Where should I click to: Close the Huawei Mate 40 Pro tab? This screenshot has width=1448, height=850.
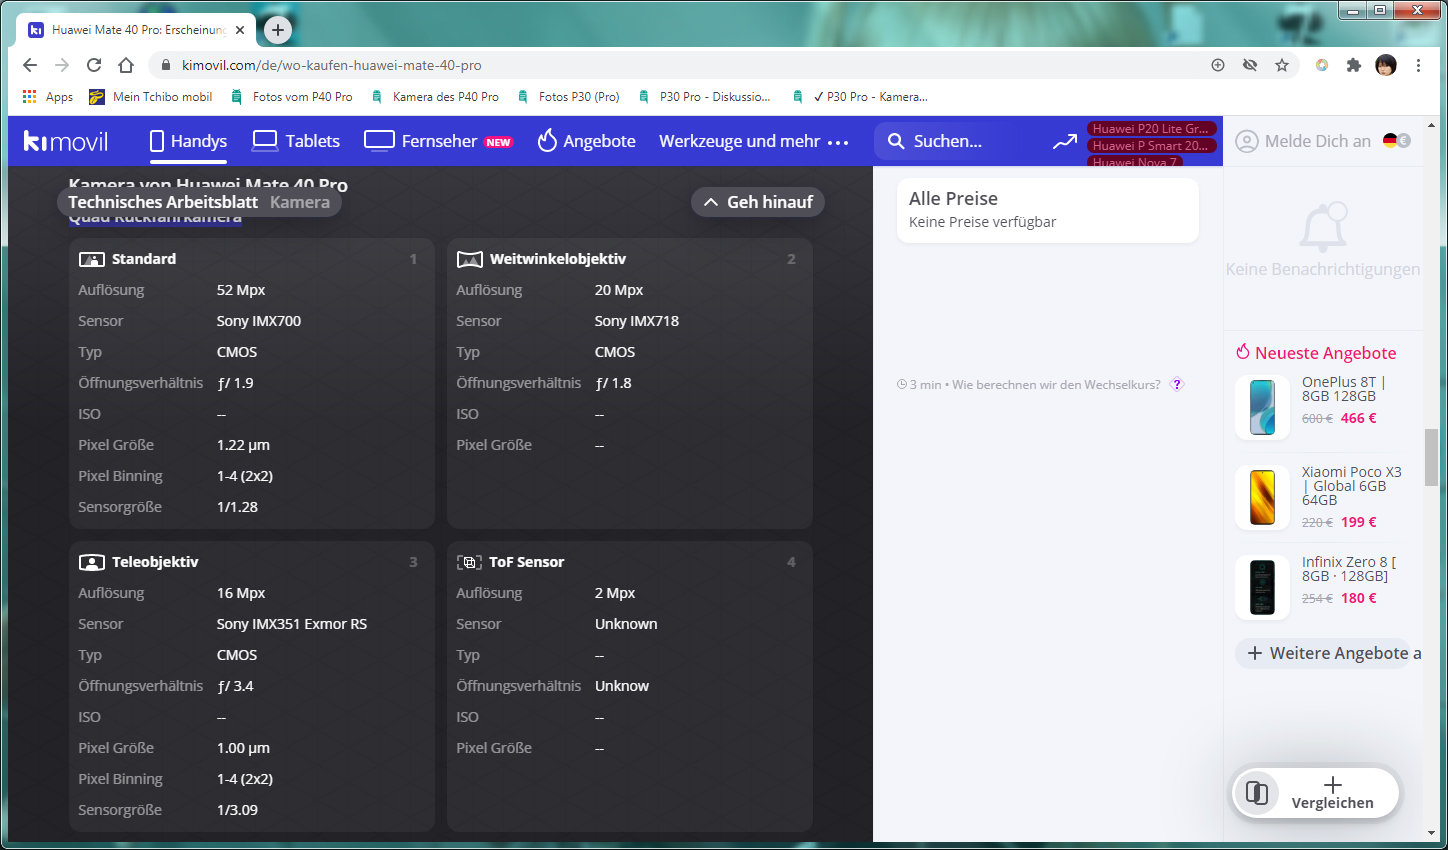coord(240,30)
